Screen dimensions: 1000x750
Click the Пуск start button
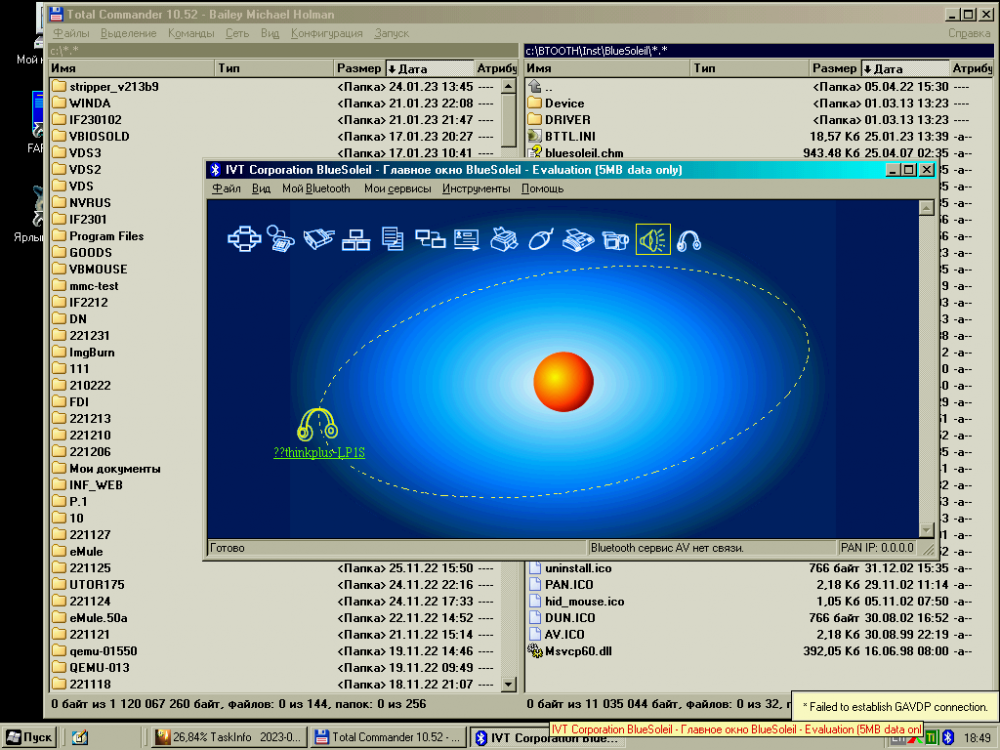click(x=29, y=737)
